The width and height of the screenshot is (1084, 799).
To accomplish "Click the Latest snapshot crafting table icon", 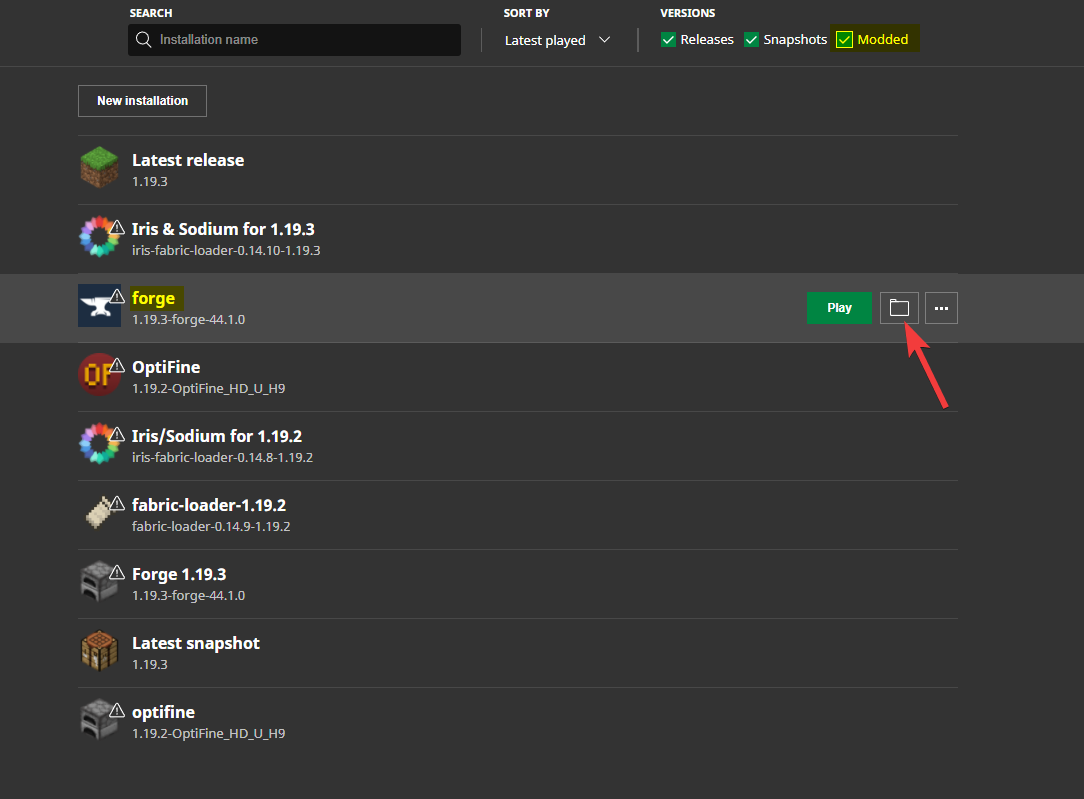I will click(x=99, y=652).
